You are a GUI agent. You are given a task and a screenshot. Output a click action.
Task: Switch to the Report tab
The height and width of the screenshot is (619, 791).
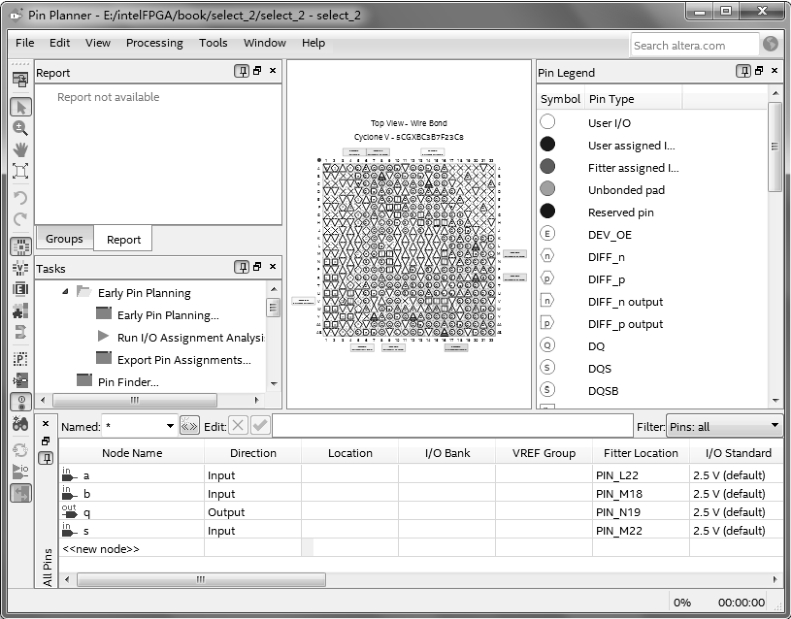tap(124, 240)
